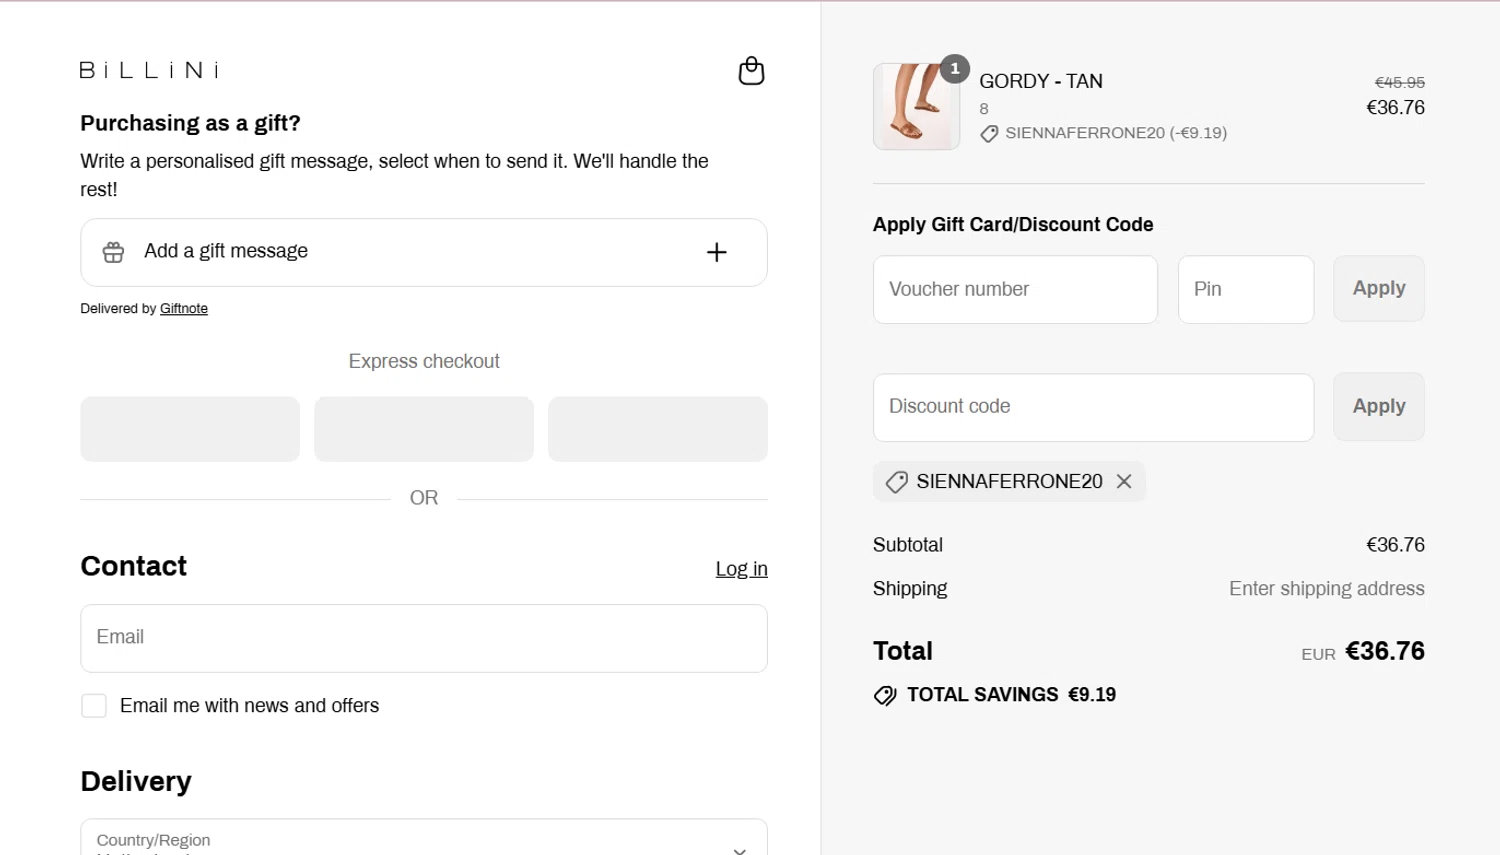Click the Purchasing as a gift? heading
The width and height of the screenshot is (1500, 855).
click(x=190, y=123)
